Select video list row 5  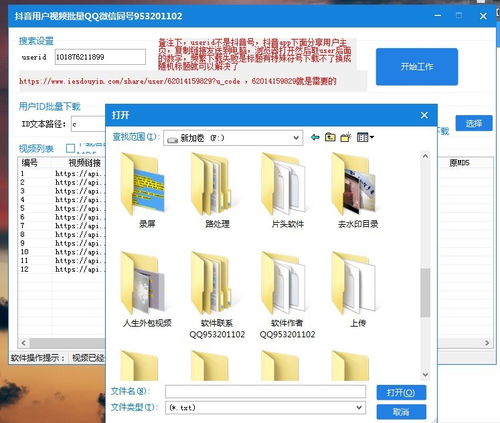coord(62,208)
